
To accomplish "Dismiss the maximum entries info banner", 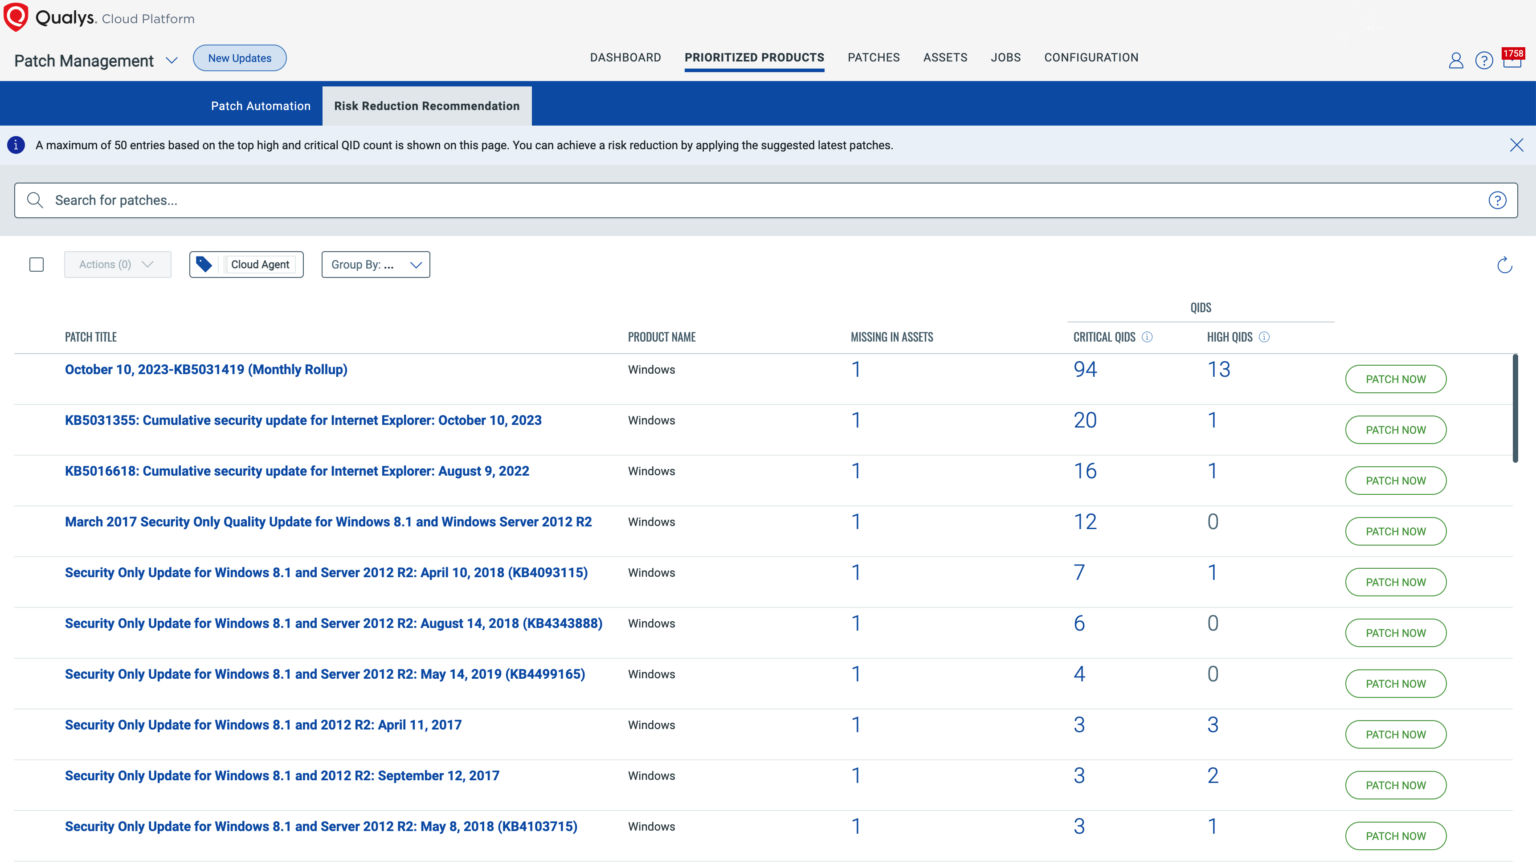I will tap(1517, 144).
